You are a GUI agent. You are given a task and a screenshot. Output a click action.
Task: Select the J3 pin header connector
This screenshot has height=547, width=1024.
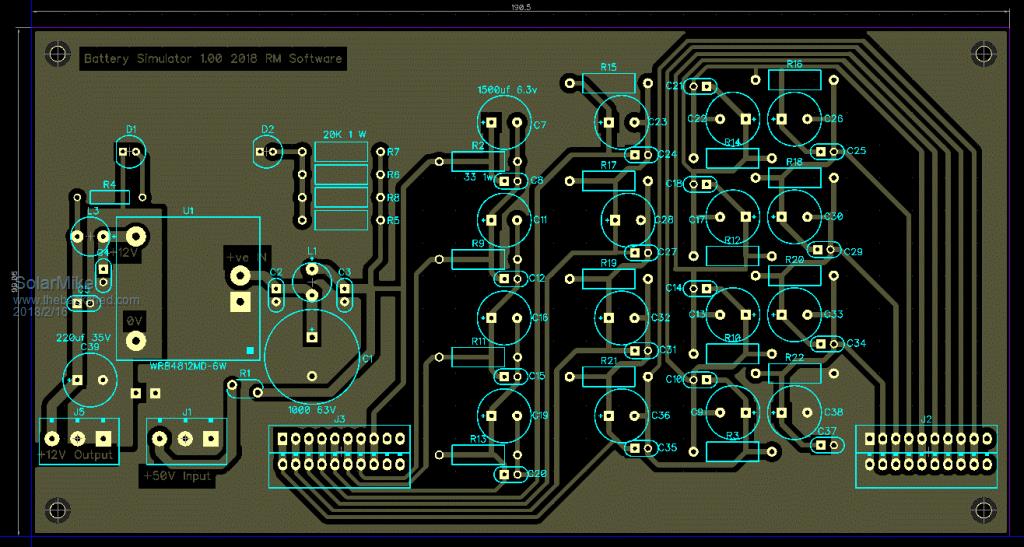click(x=340, y=453)
